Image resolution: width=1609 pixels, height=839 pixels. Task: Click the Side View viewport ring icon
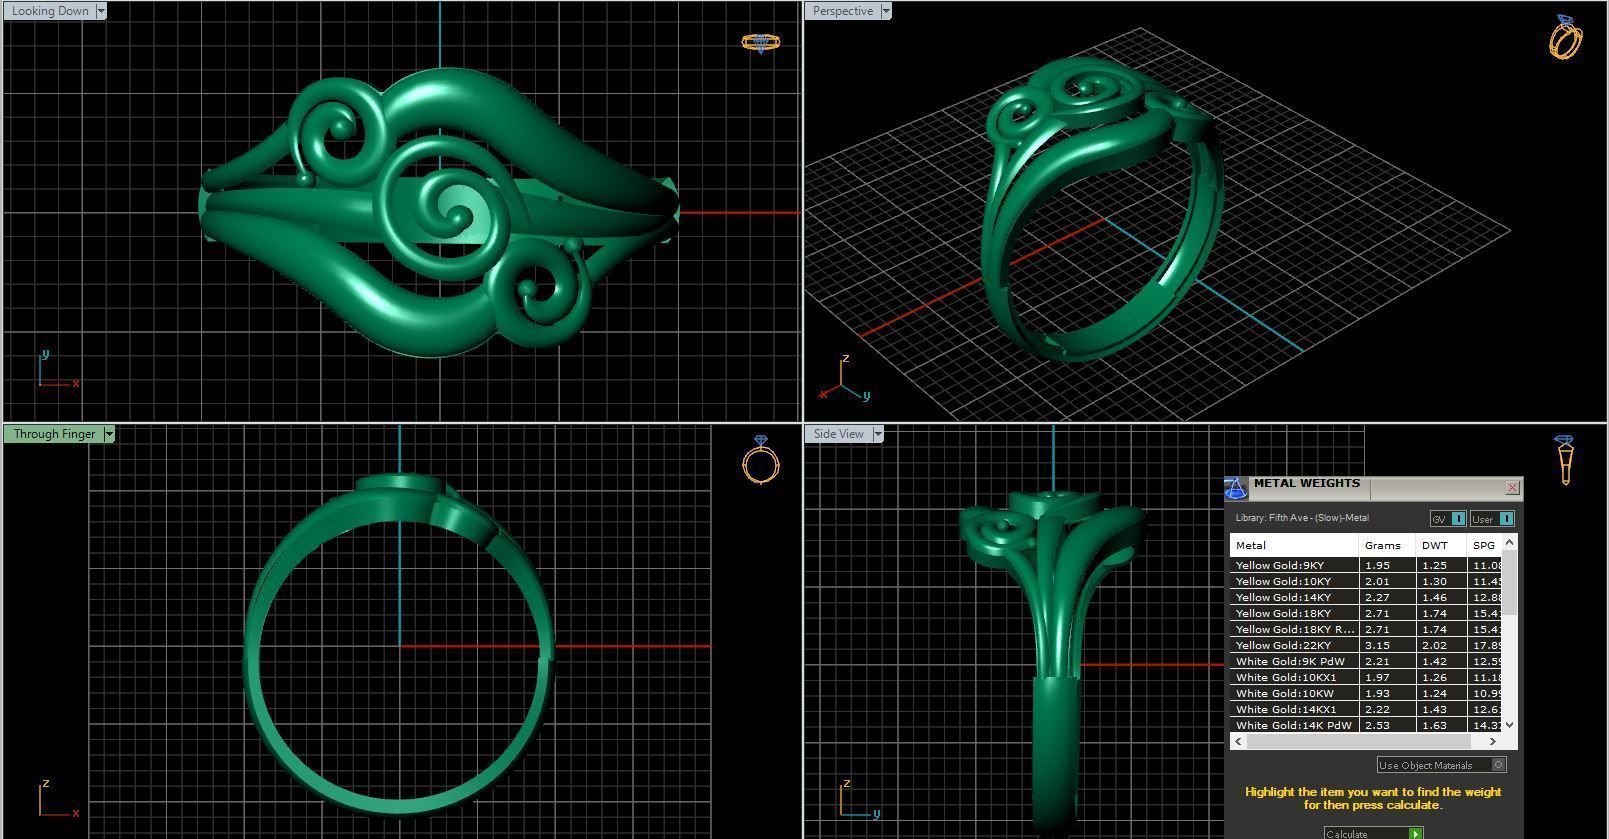coord(1565,460)
